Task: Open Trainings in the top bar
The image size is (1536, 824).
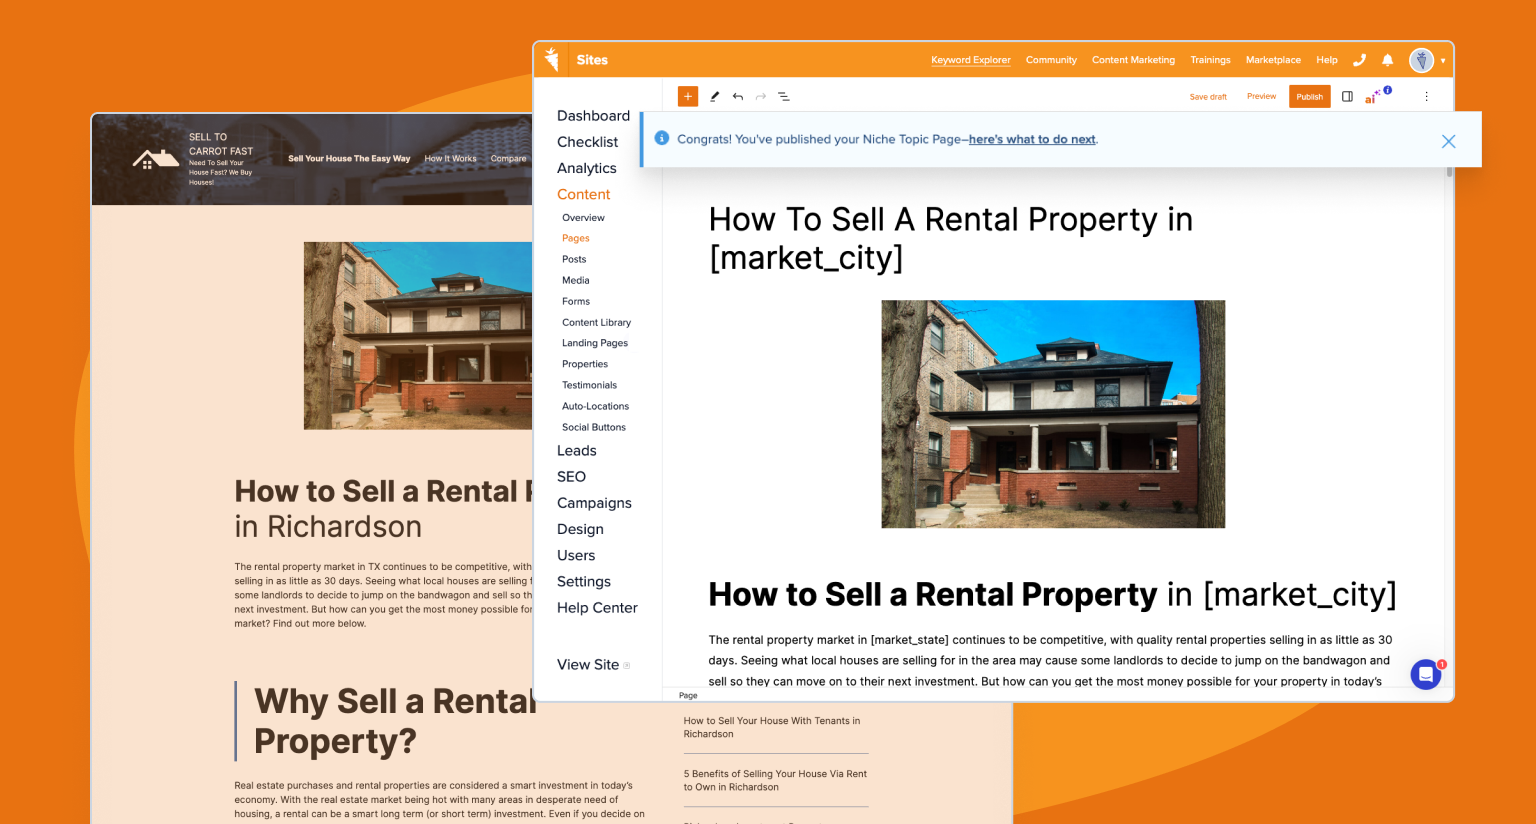Action: [1210, 60]
